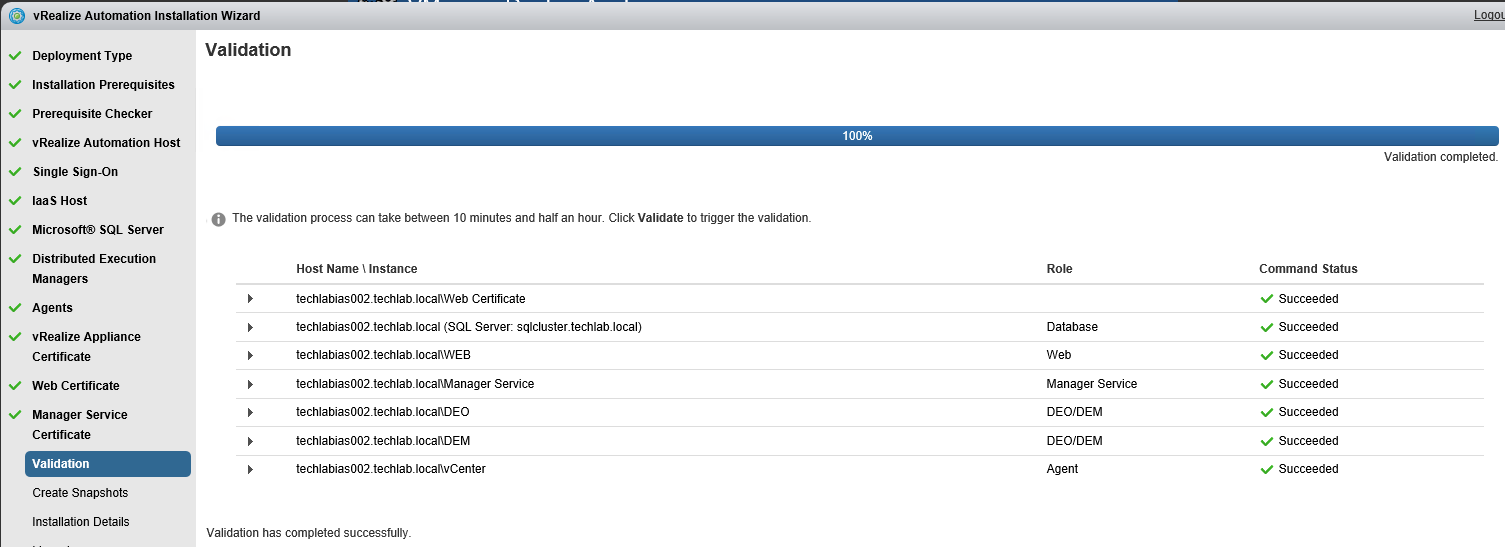Click DEO/DEM role cell in the DEO row
This screenshot has width=1505, height=547.
coord(1074,412)
